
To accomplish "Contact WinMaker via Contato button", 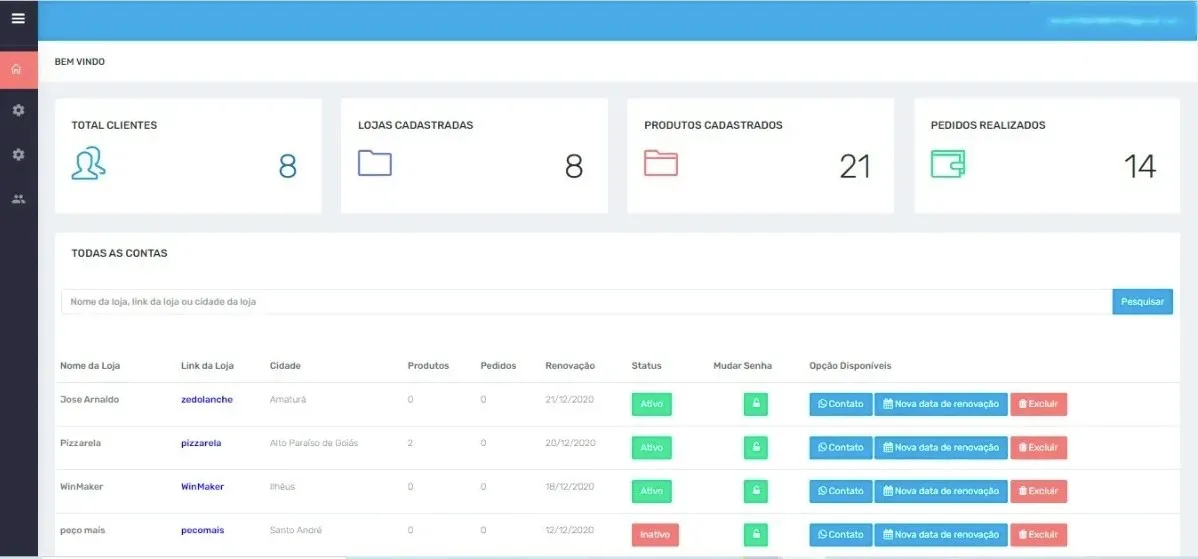I will [x=840, y=491].
